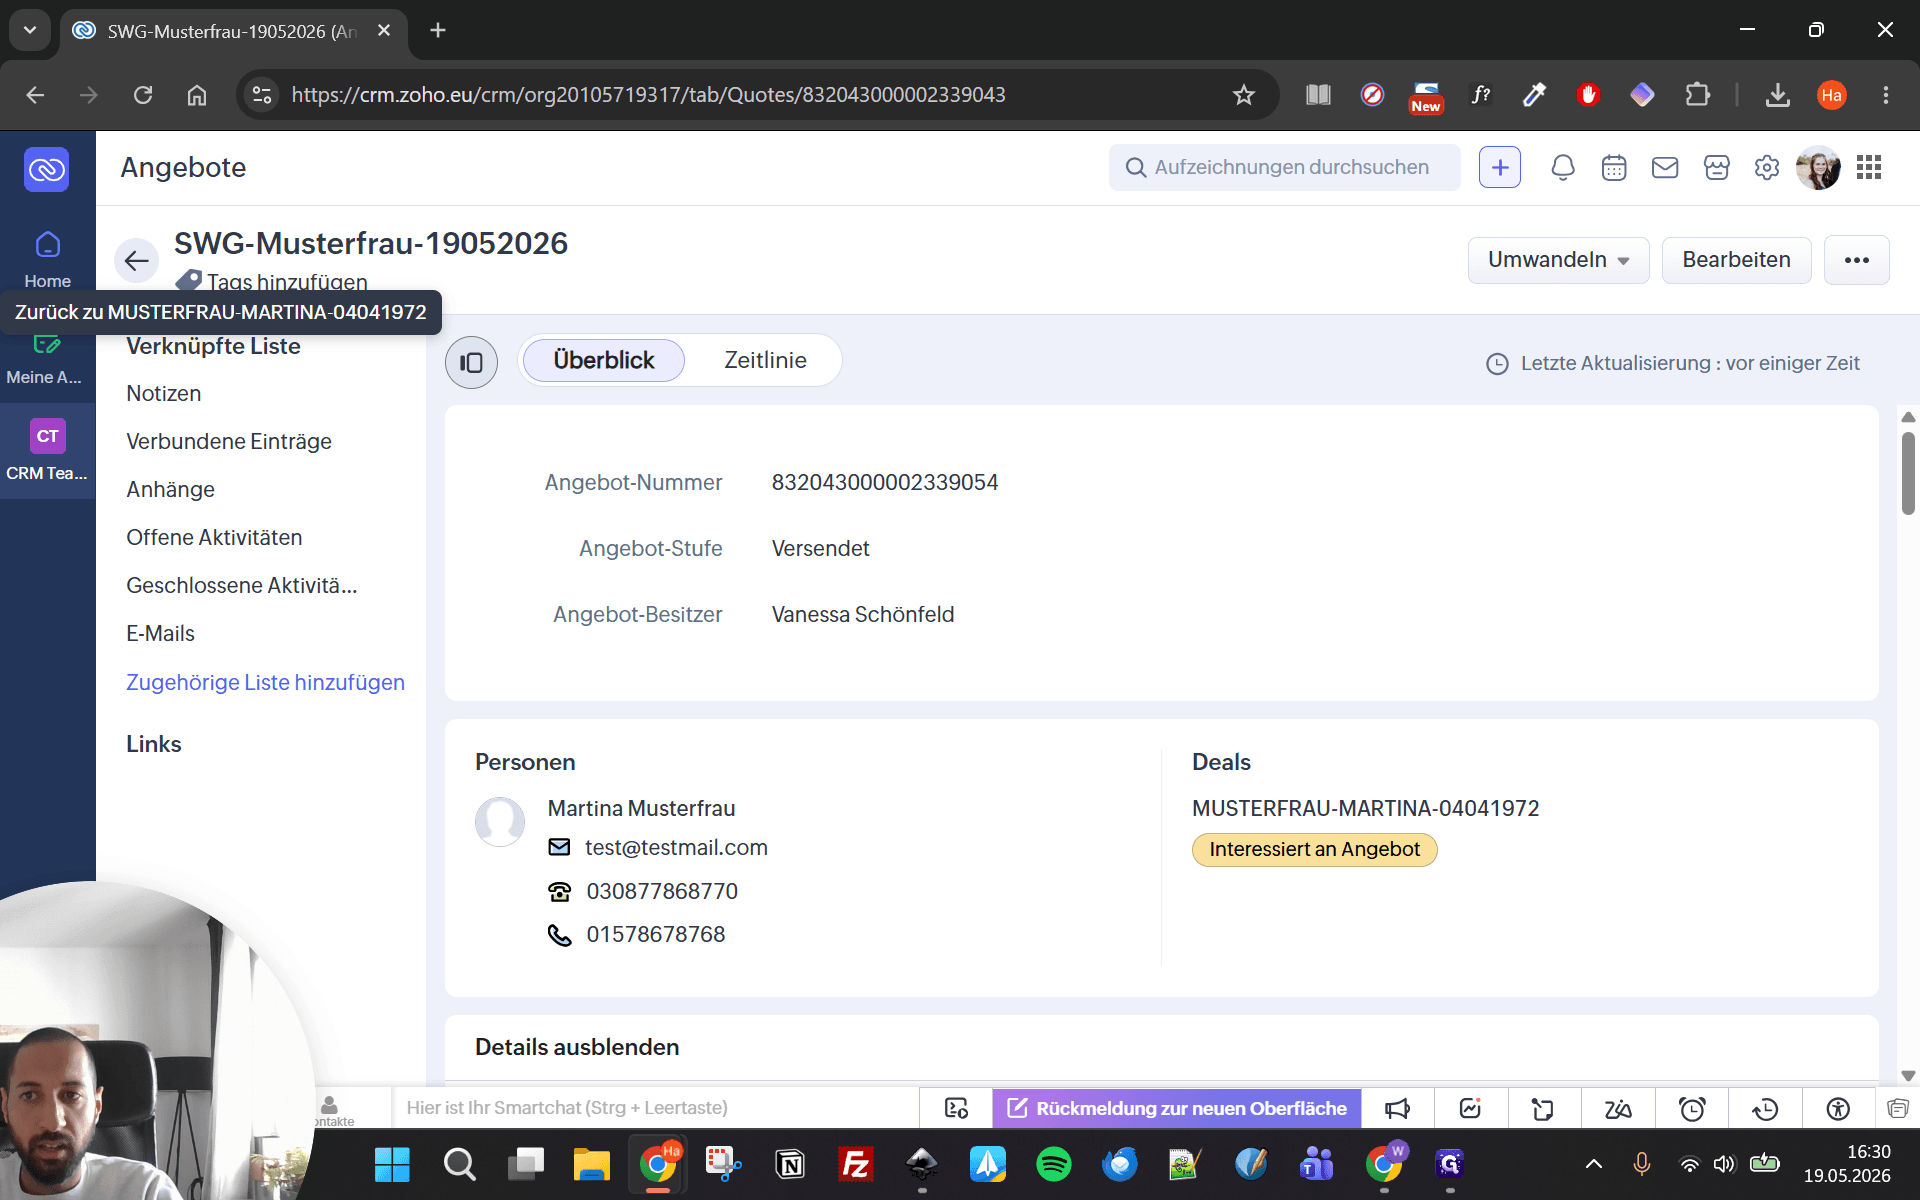The width and height of the screenshot is (1920, 1200).
Task: Open the marketplace store icon
Action: point(1717,168)
